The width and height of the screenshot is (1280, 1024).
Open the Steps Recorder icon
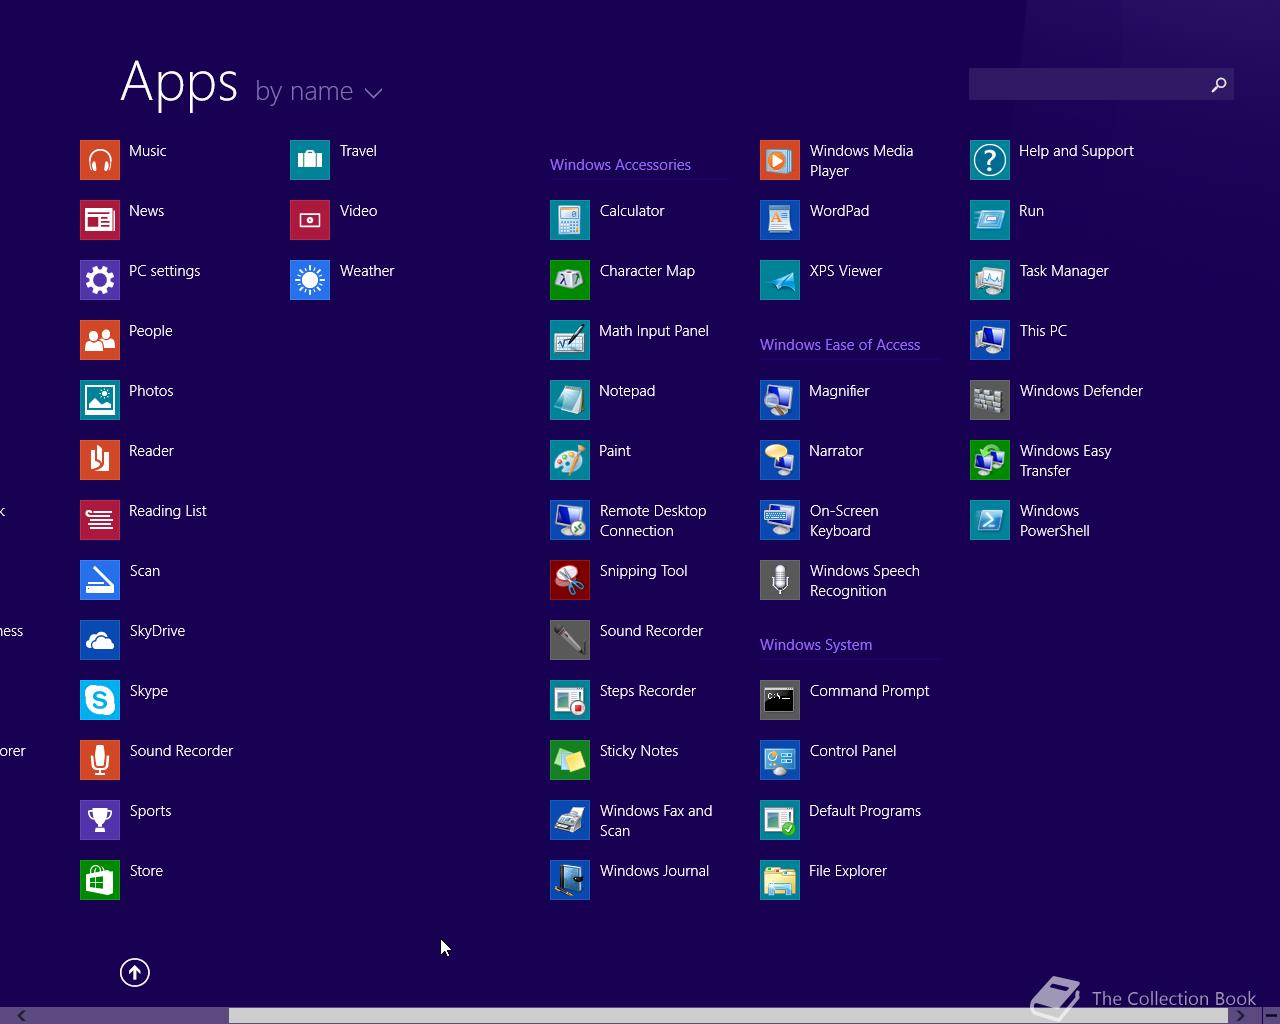(x=570, y=700)
